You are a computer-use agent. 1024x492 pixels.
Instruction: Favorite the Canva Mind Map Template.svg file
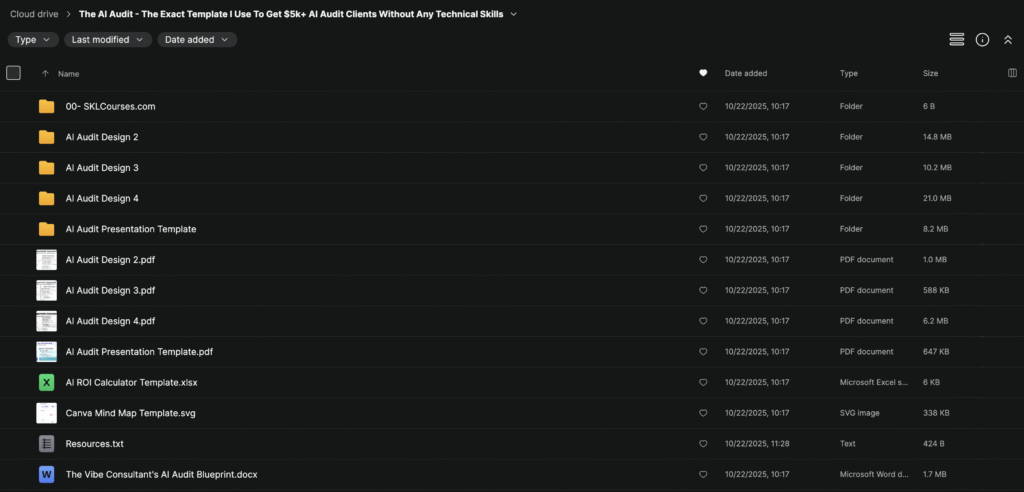click(703, 413)
